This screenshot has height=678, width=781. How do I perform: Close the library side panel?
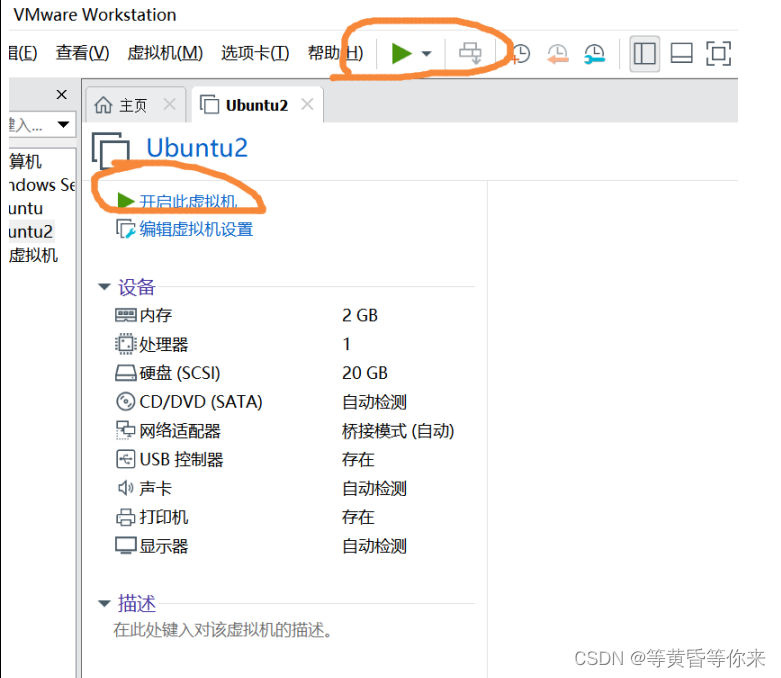[61, 94]
